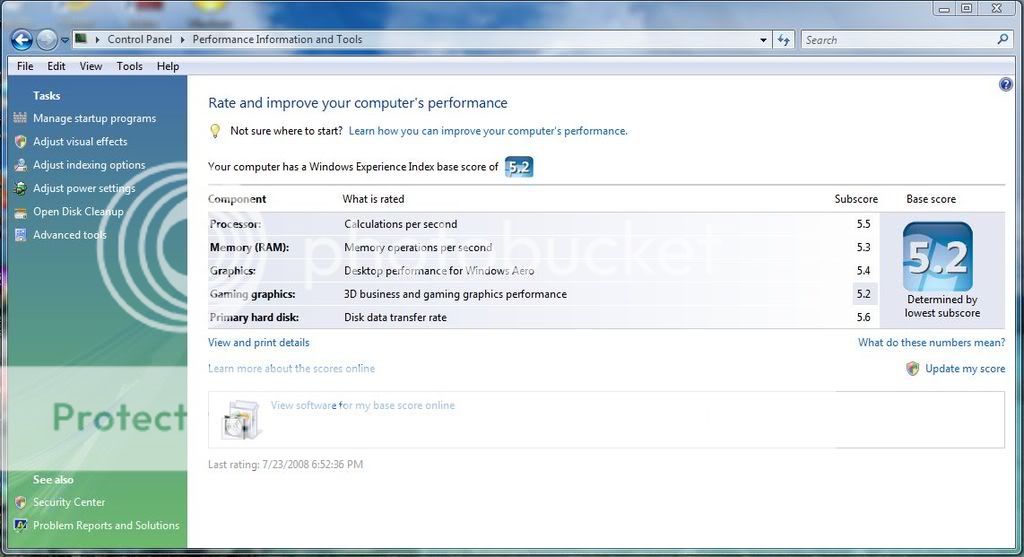Click the Adjust indexing options icon
This screenshot has height=557, width=1024.
(x=20, y=165)
